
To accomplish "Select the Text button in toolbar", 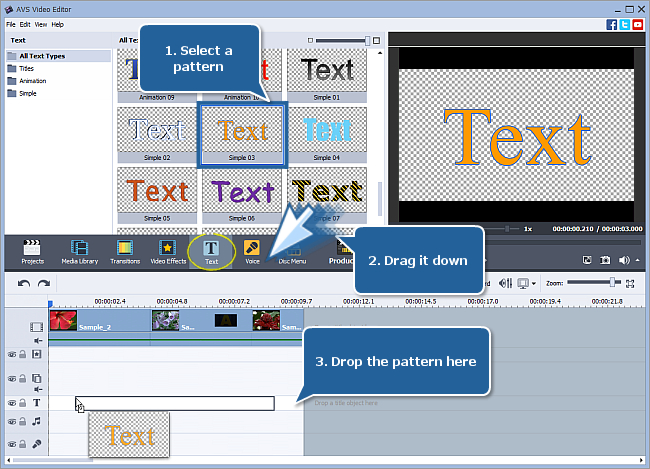I will pyautogui.click(x=211, y=252).
